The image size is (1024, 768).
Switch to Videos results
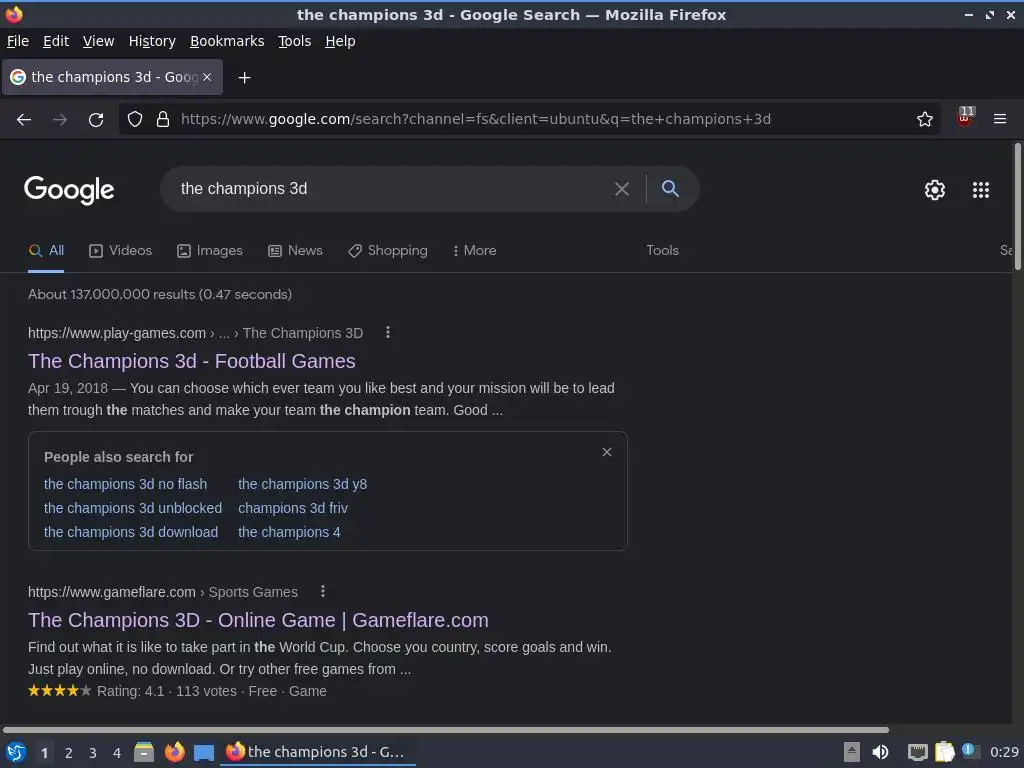coord(121,251)
